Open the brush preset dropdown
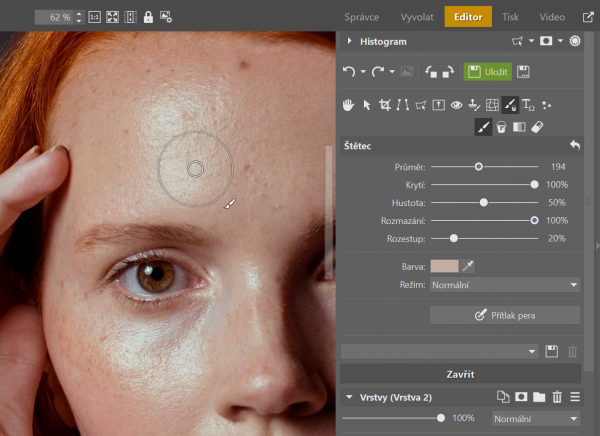 (x=439, y=351)
